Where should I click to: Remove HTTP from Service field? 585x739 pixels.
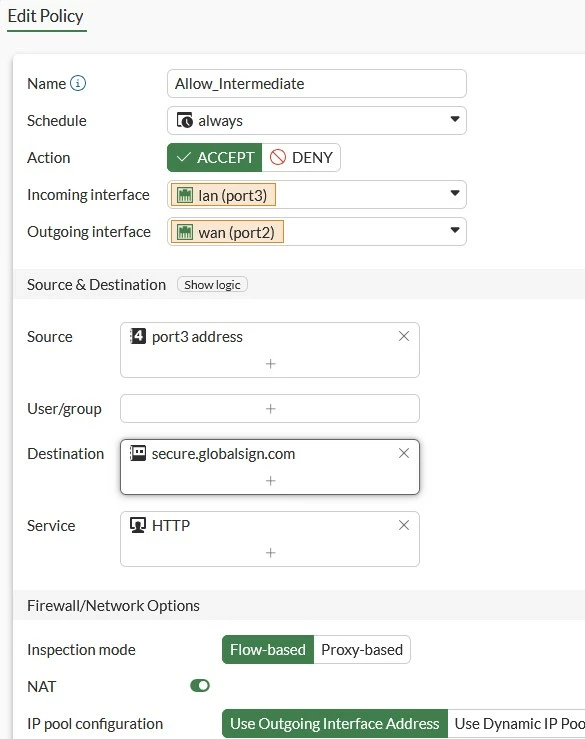[x=404, y=525]
